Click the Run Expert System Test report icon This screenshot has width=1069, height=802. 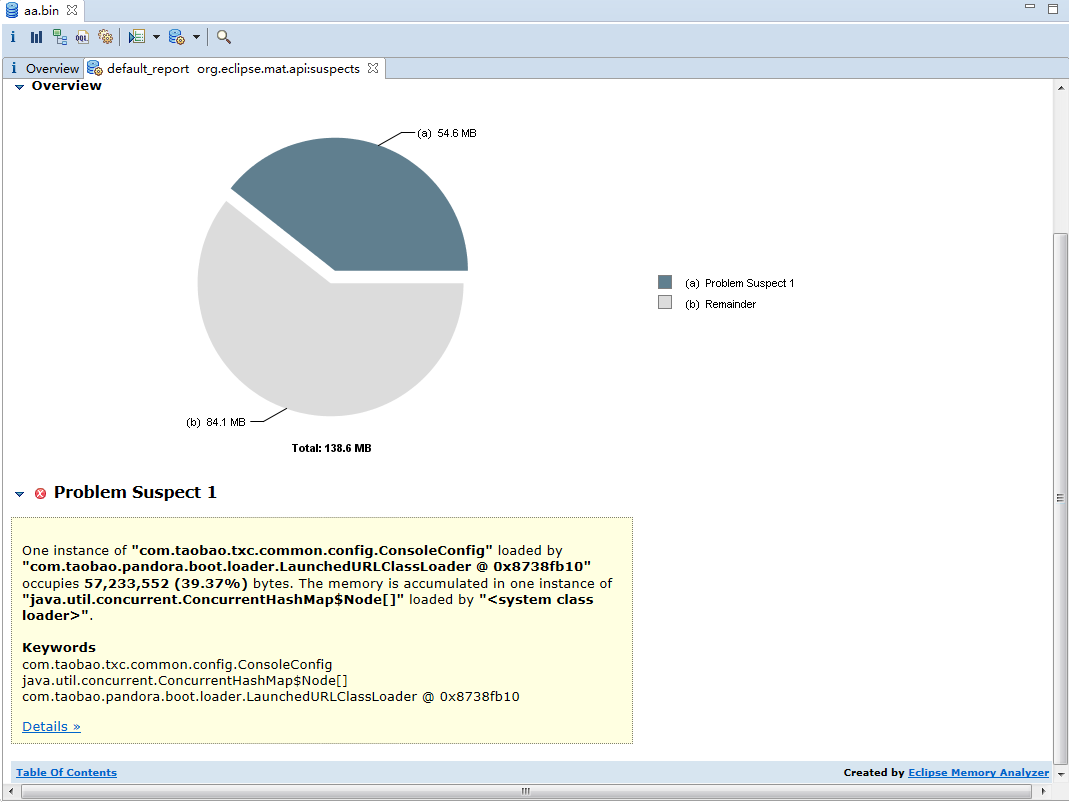click(x=137, y=37)
